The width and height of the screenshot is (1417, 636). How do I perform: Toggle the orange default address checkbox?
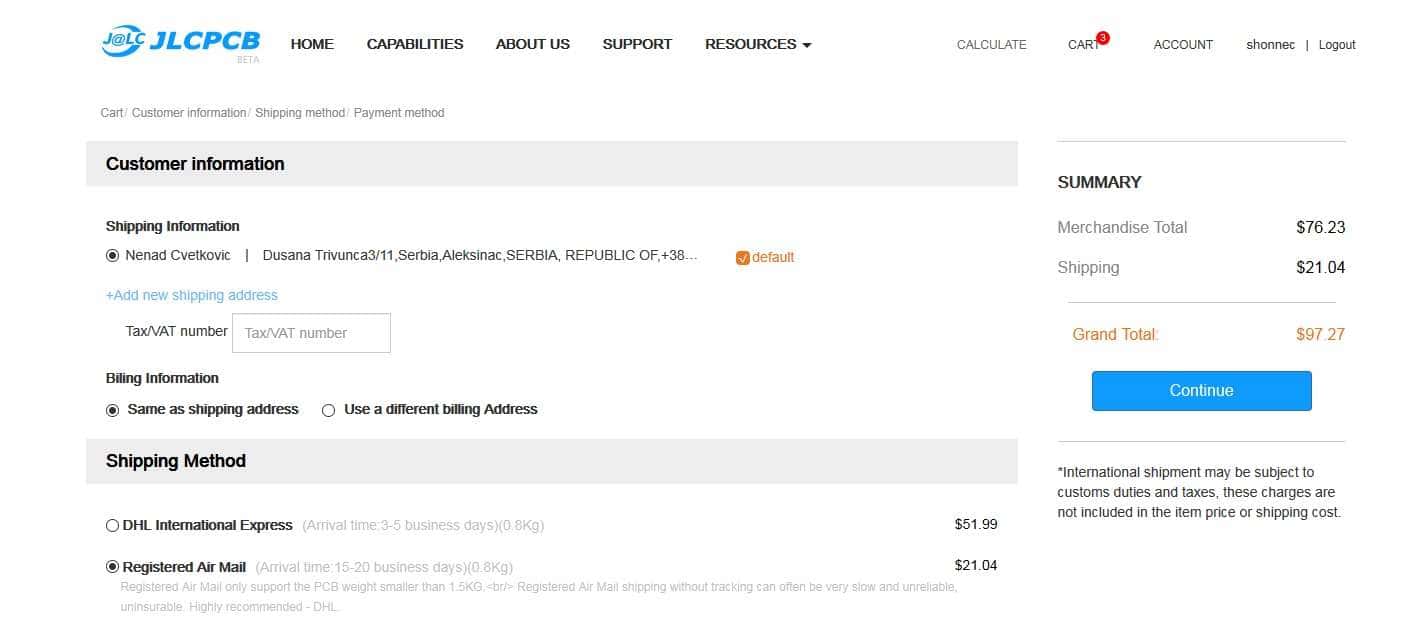(742, 258)
